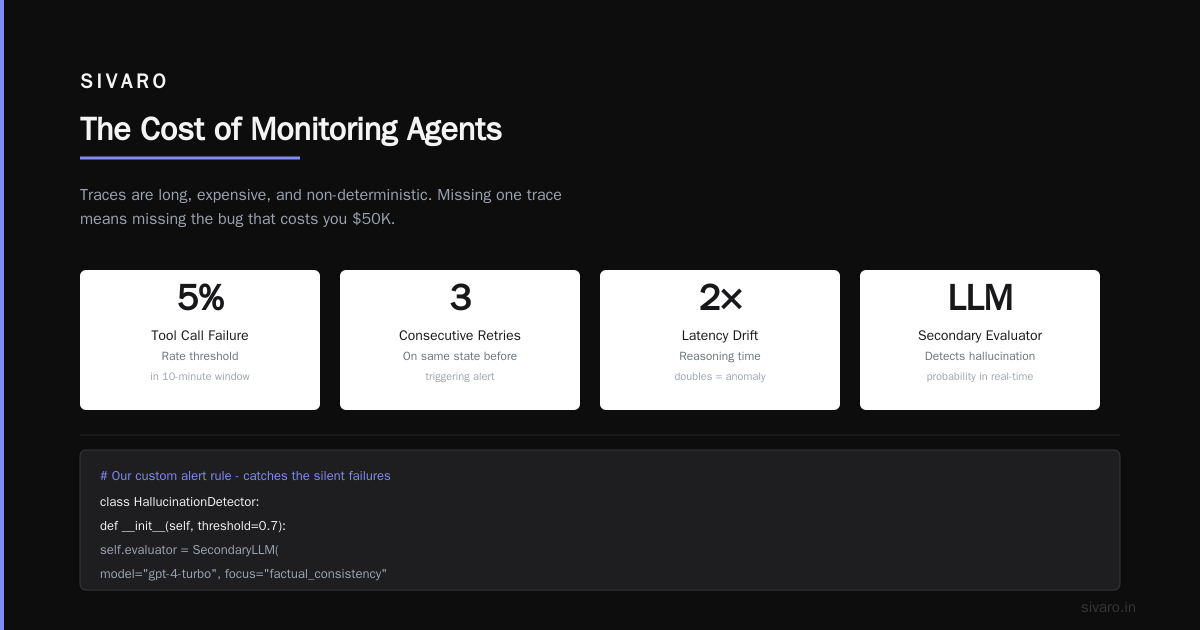Click the class HallucinationDetector code line

click(179, 501)
